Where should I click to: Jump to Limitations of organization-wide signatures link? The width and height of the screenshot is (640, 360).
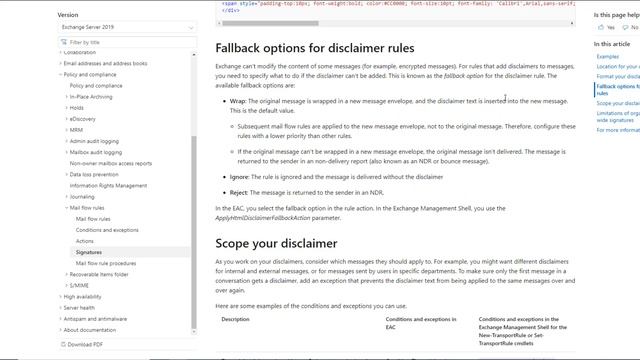point(618,117)
